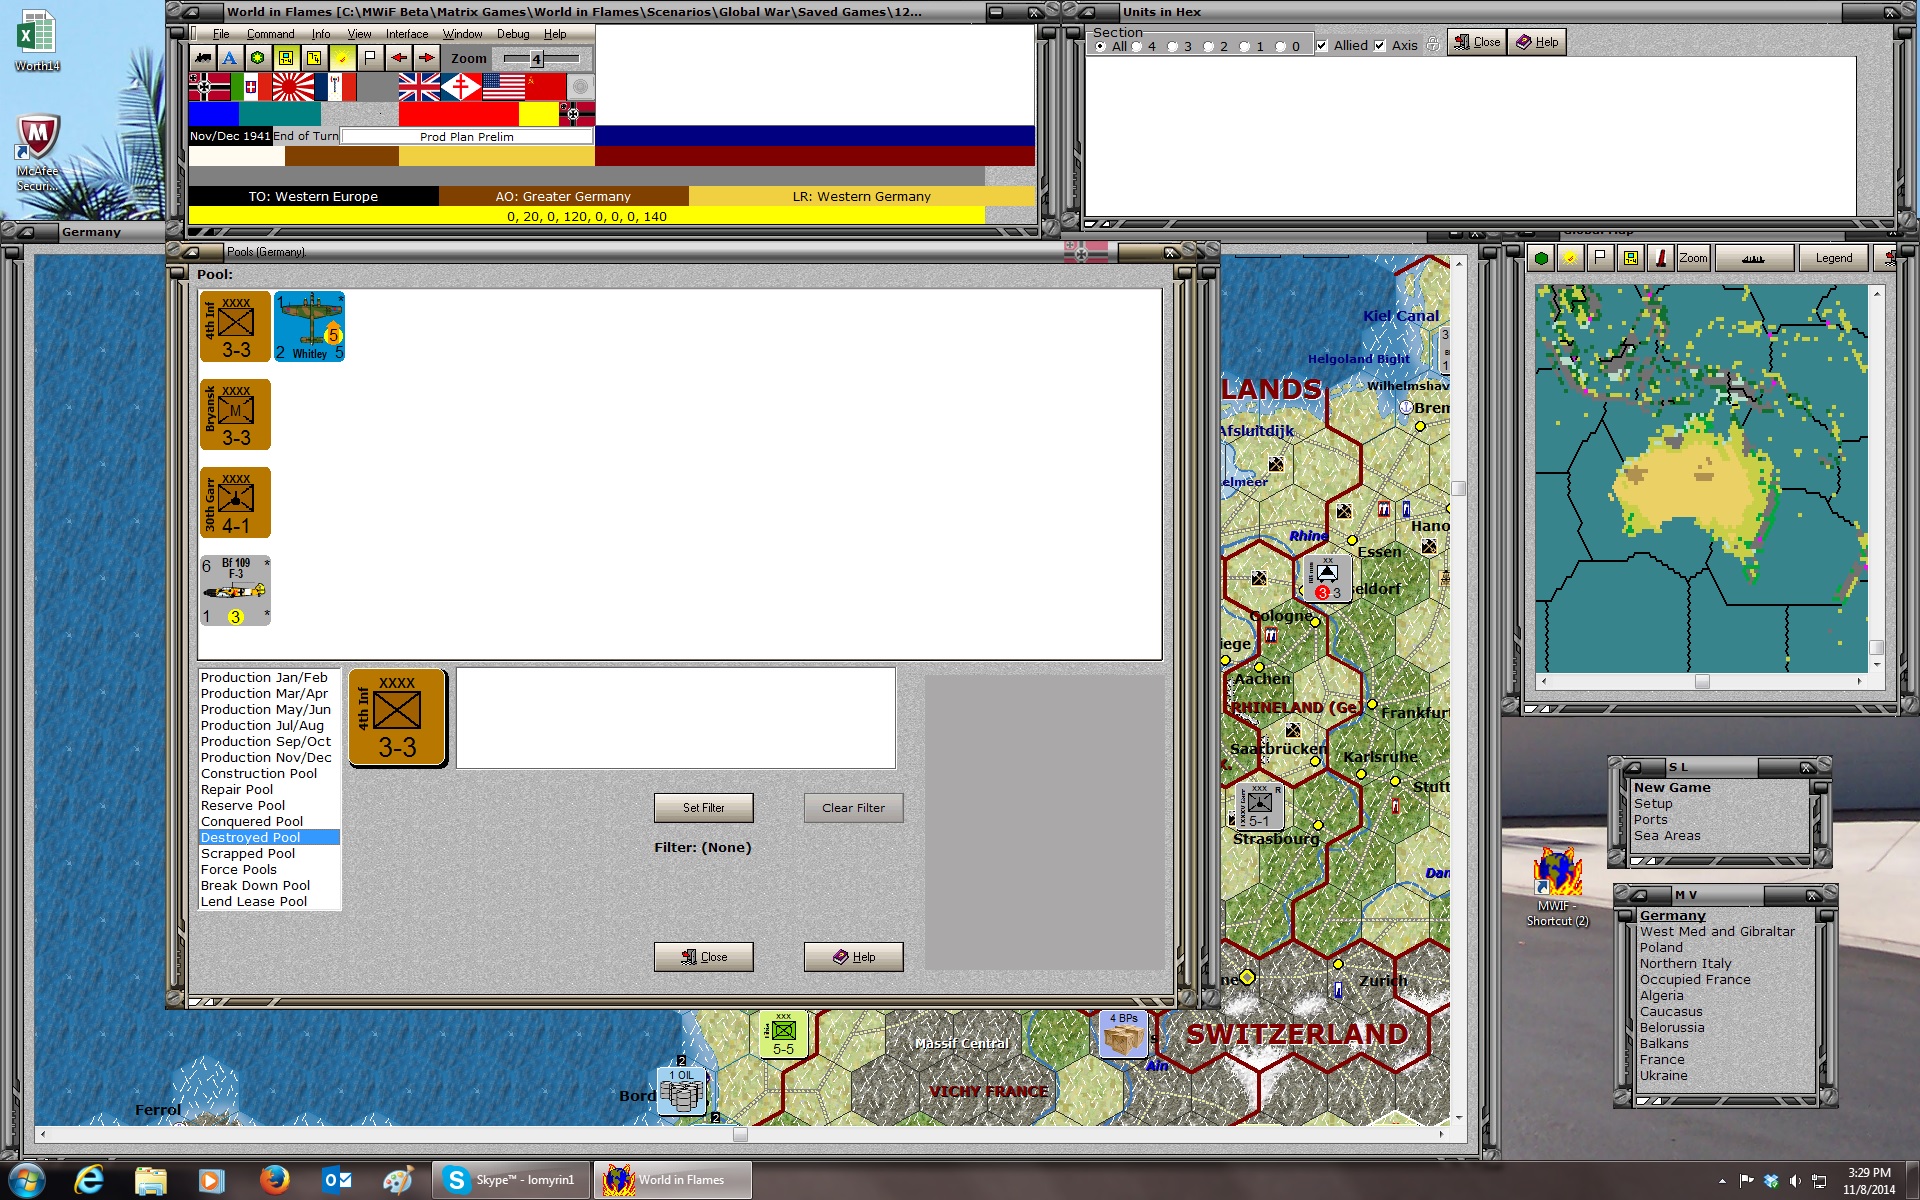
Task: Select the 30th Garr 4-1 unit counter
Action: click(x=235, y=503)
